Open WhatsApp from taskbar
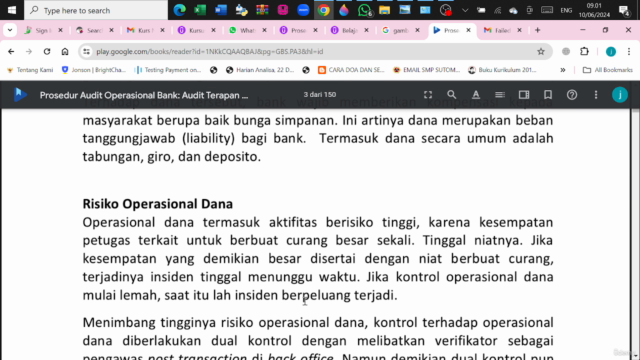Screen dimensions: 640x360 pyautogui.click(x=364, y=10)
